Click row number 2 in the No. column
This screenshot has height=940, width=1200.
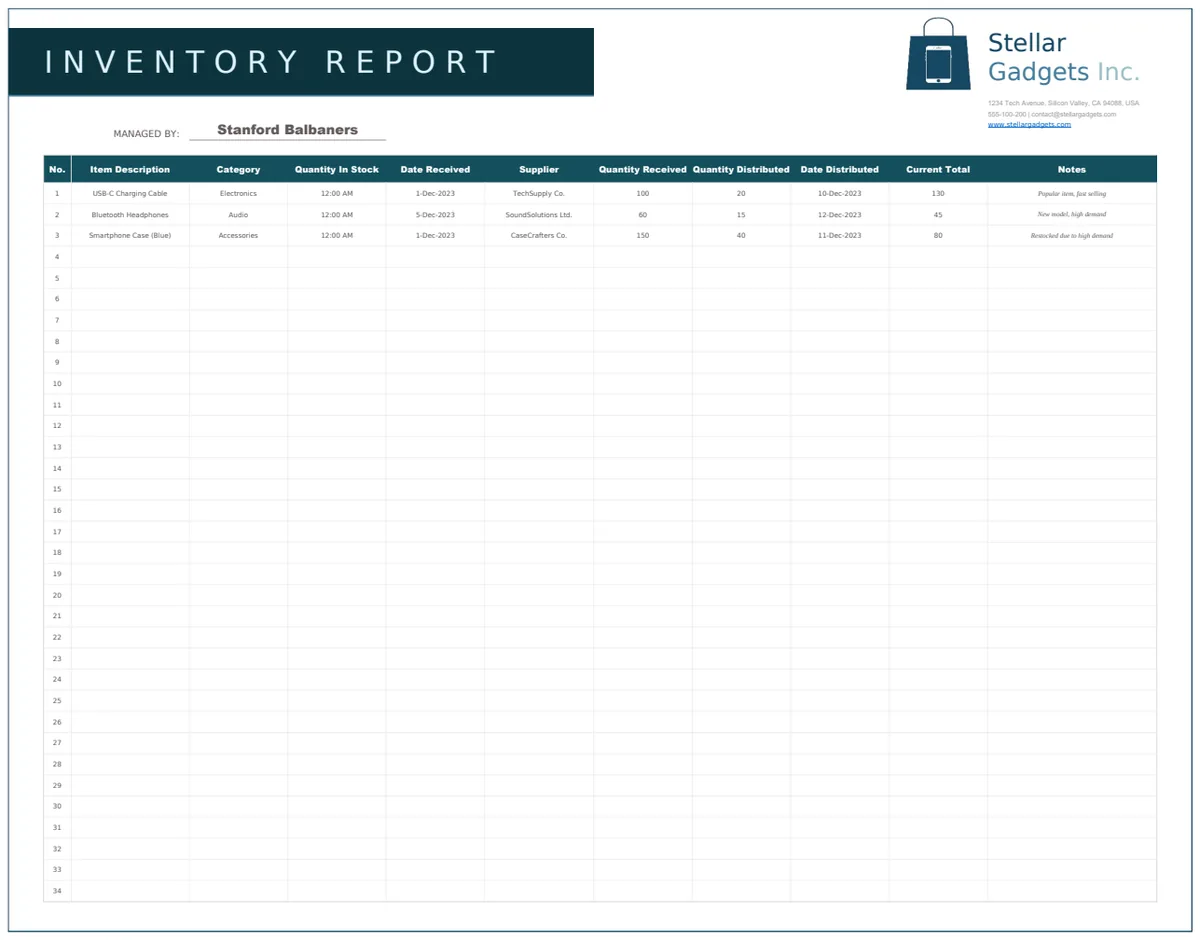tap(57, 215)
